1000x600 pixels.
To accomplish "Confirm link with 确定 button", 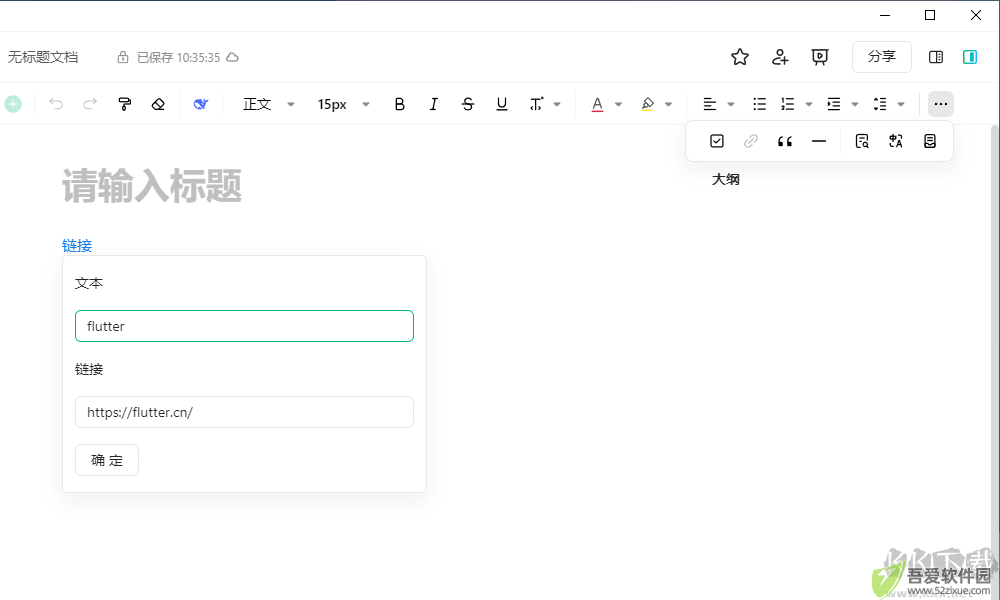I will [x=107, y=460].
